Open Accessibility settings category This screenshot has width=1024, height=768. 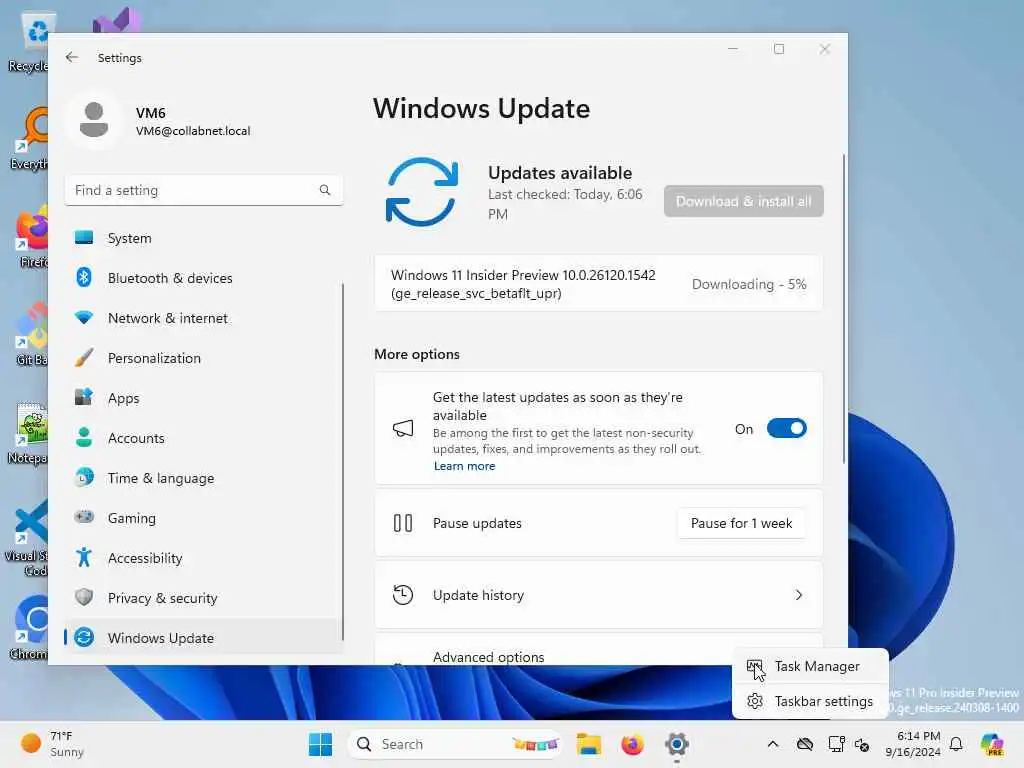(x=204, y=558)
